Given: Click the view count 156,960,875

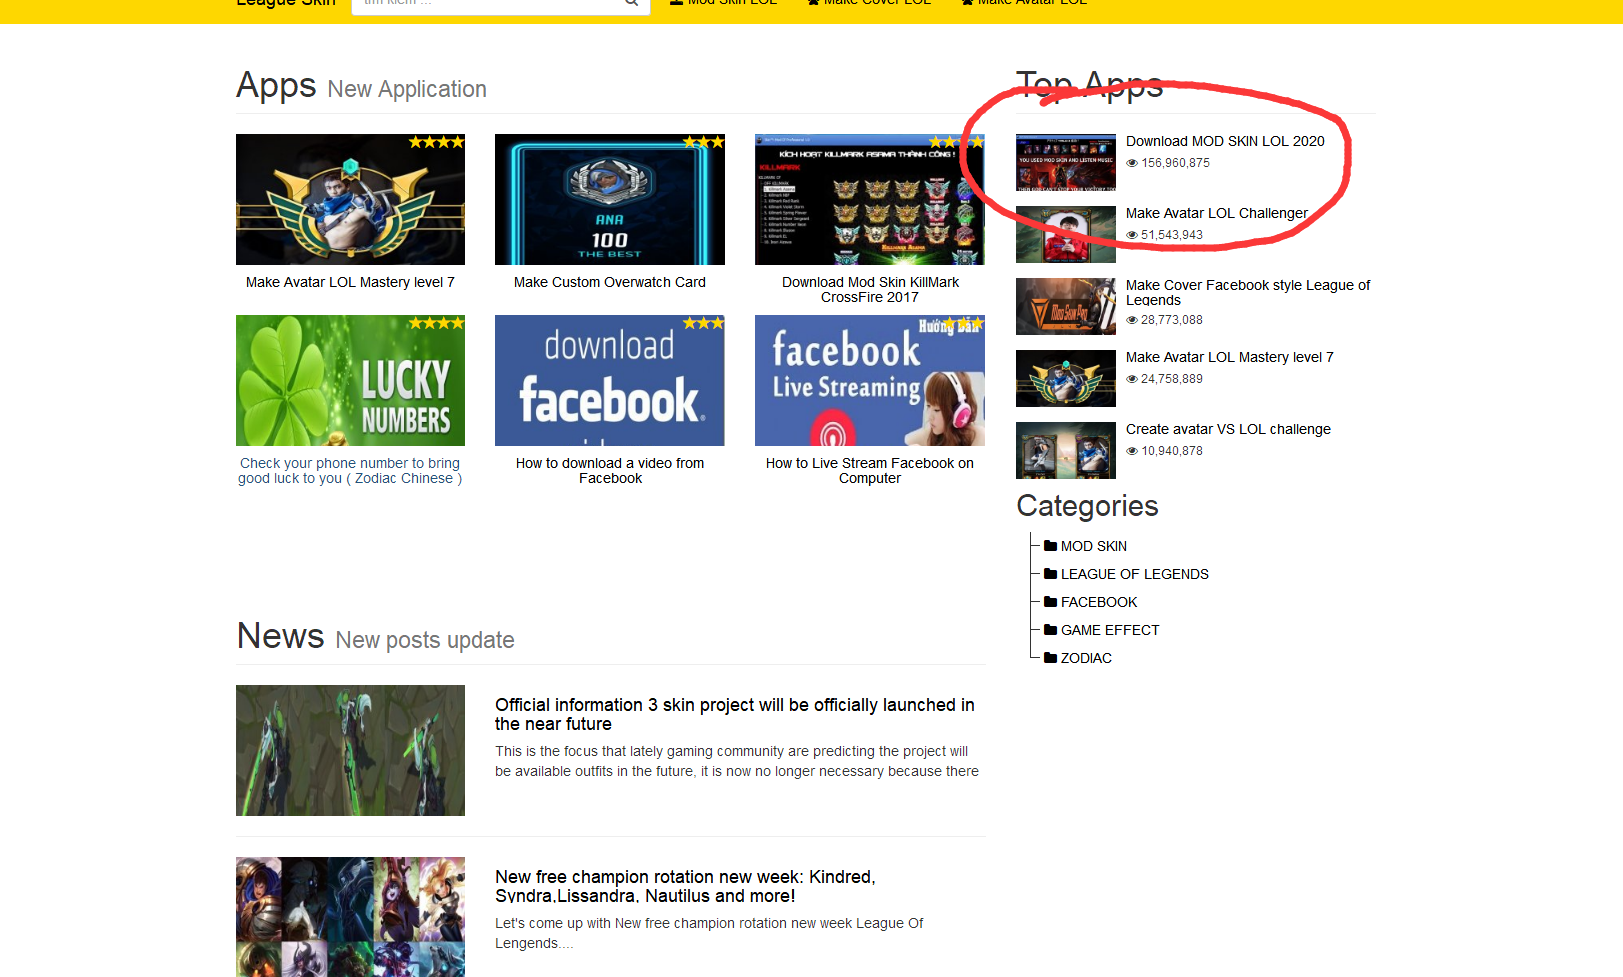Looking at the screenshot, I should click(x=1176, y=163).
